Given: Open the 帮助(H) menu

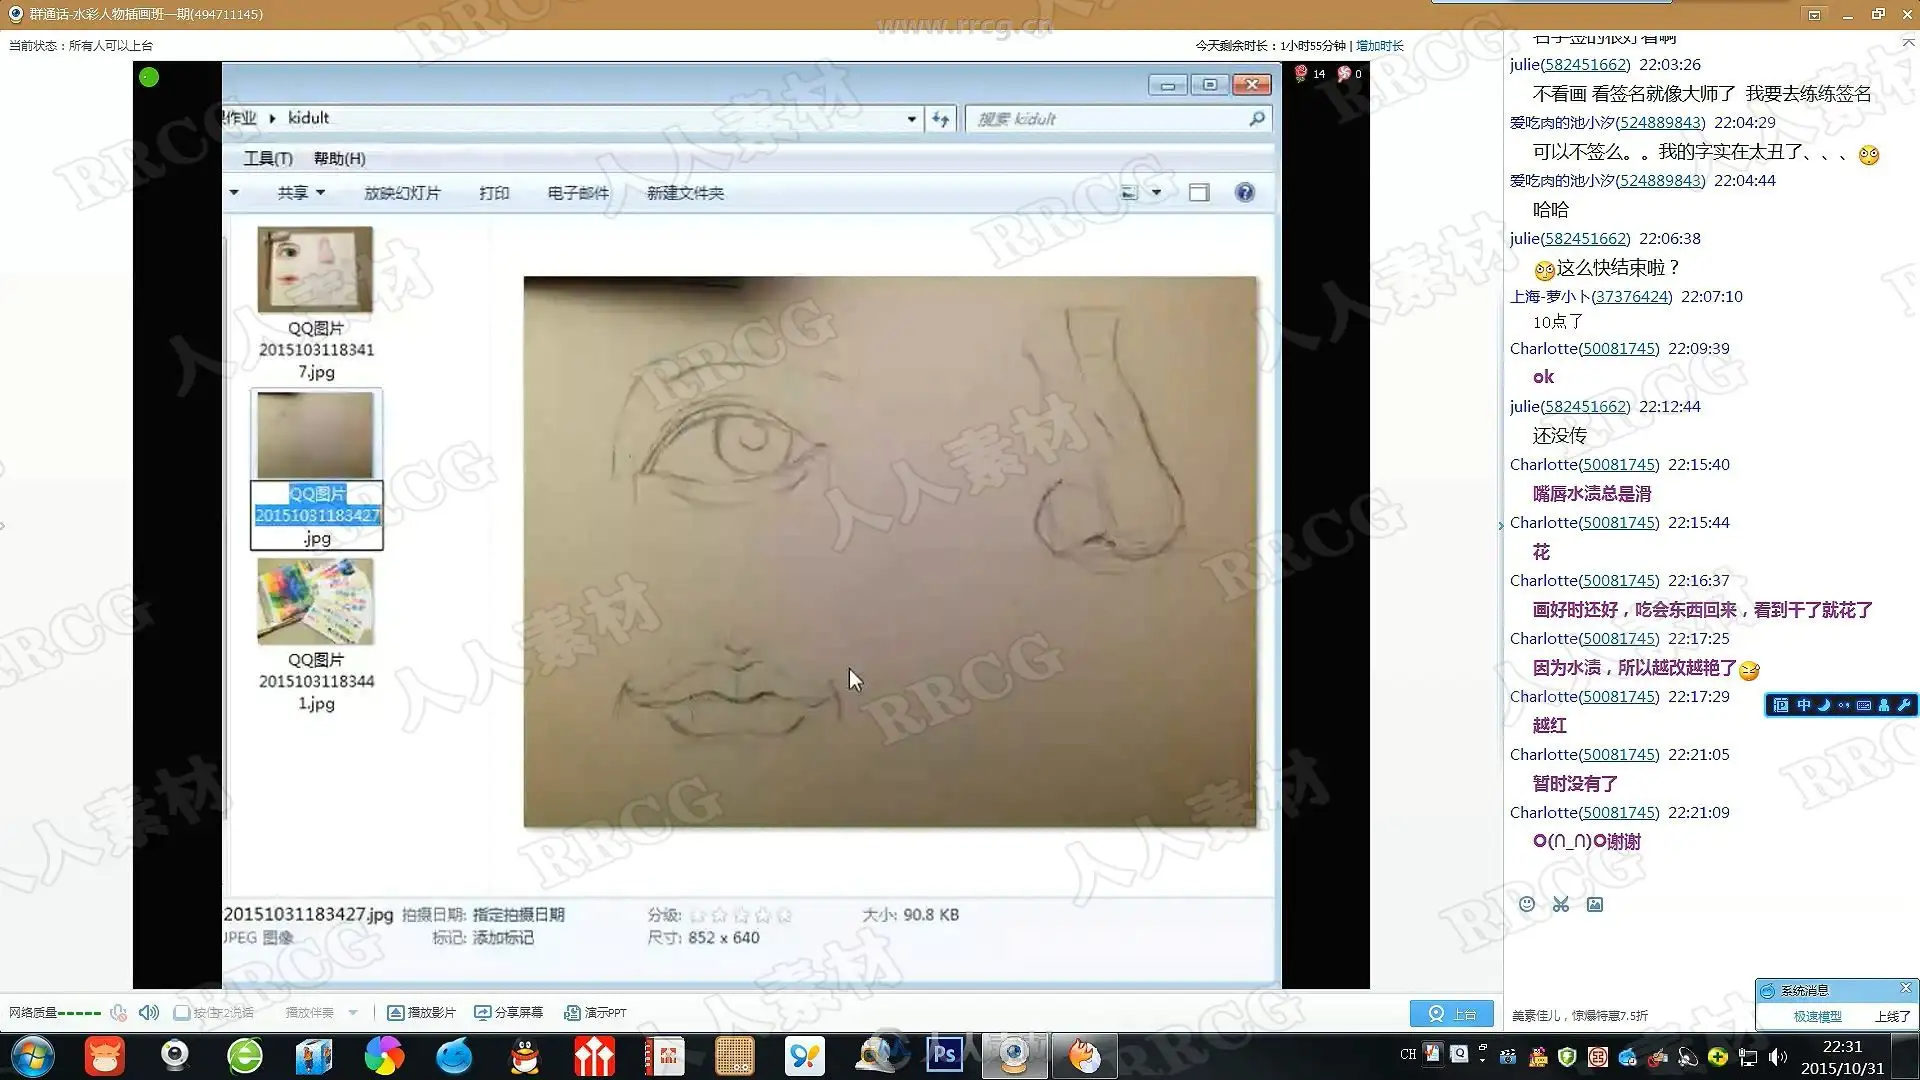Looking at the screenshot, I should [339, 159].
